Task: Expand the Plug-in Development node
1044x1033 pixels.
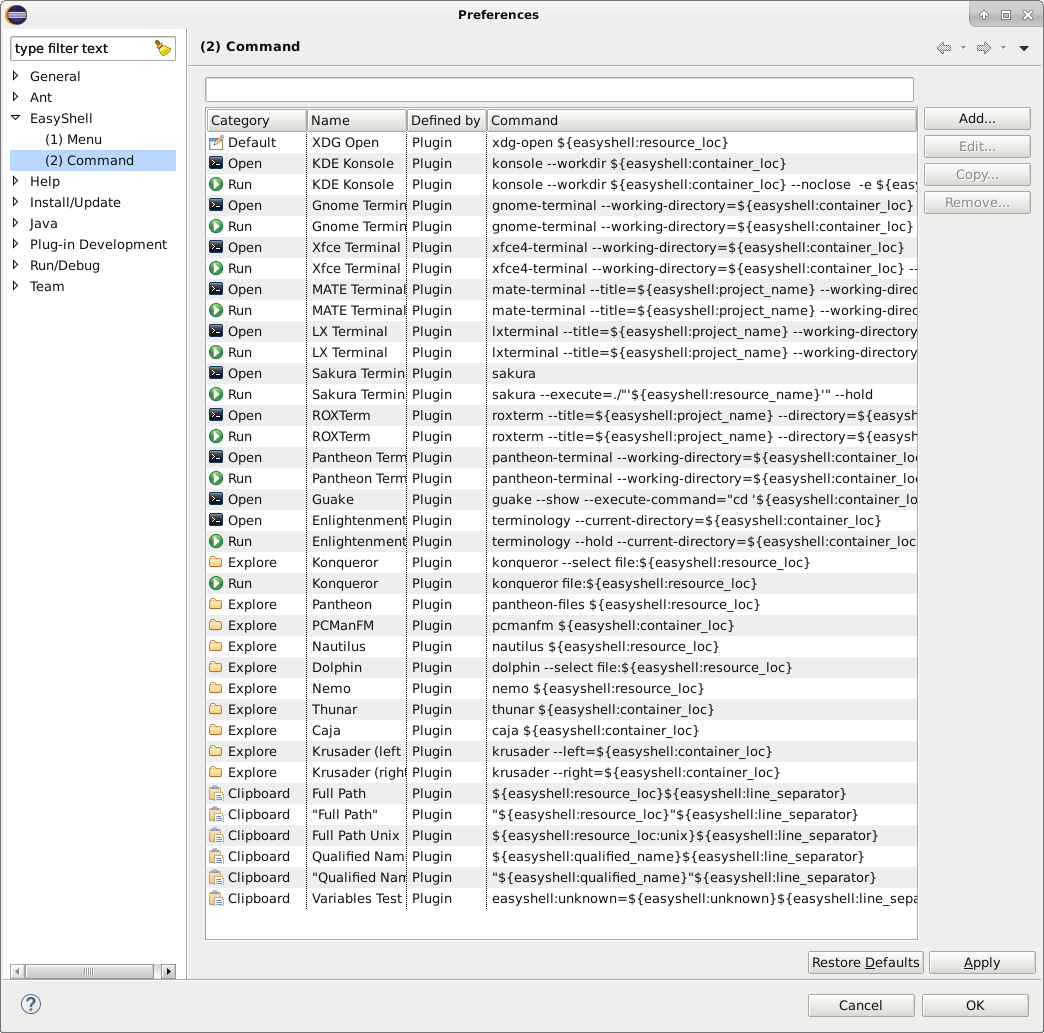Action: click(x=16, y=244)
